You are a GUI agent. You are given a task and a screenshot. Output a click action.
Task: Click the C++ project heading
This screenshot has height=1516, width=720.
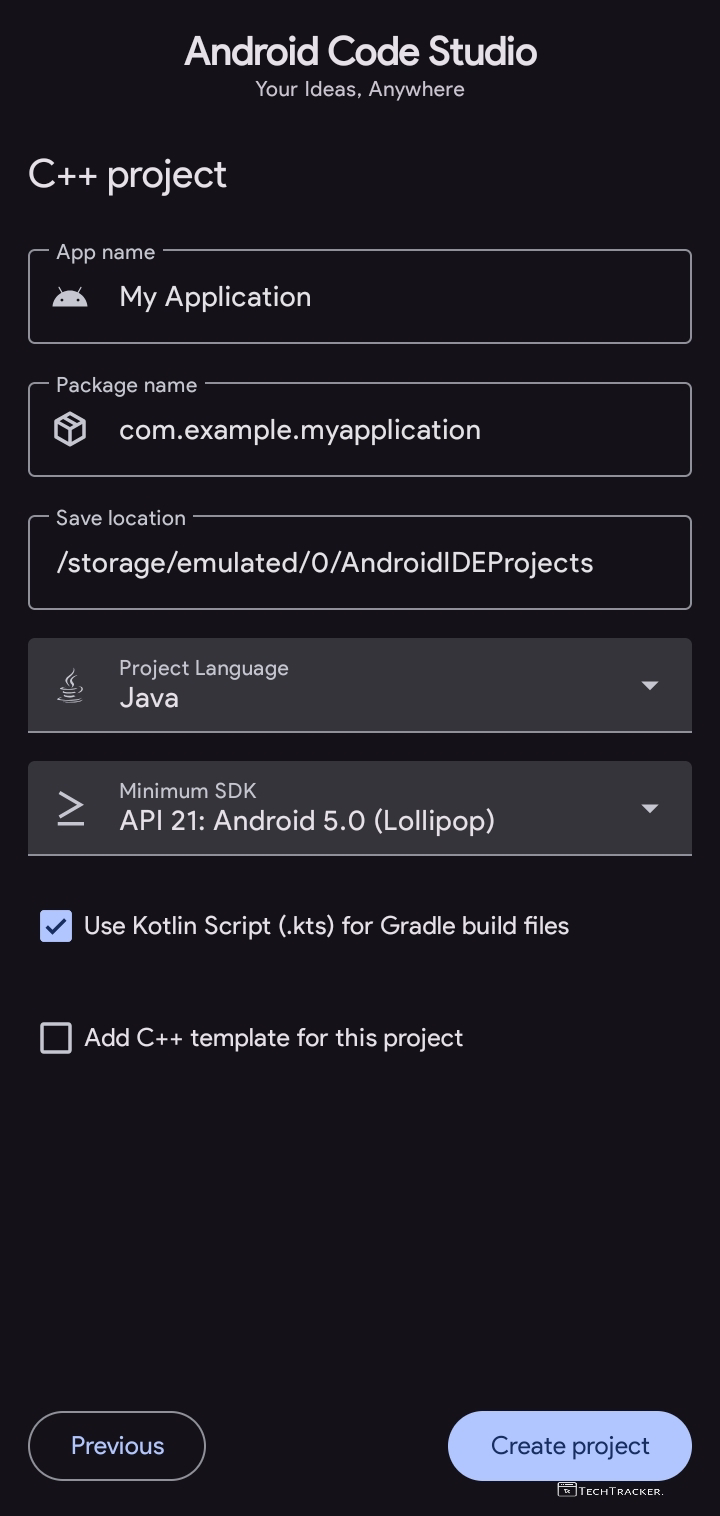tap(128, 175)
